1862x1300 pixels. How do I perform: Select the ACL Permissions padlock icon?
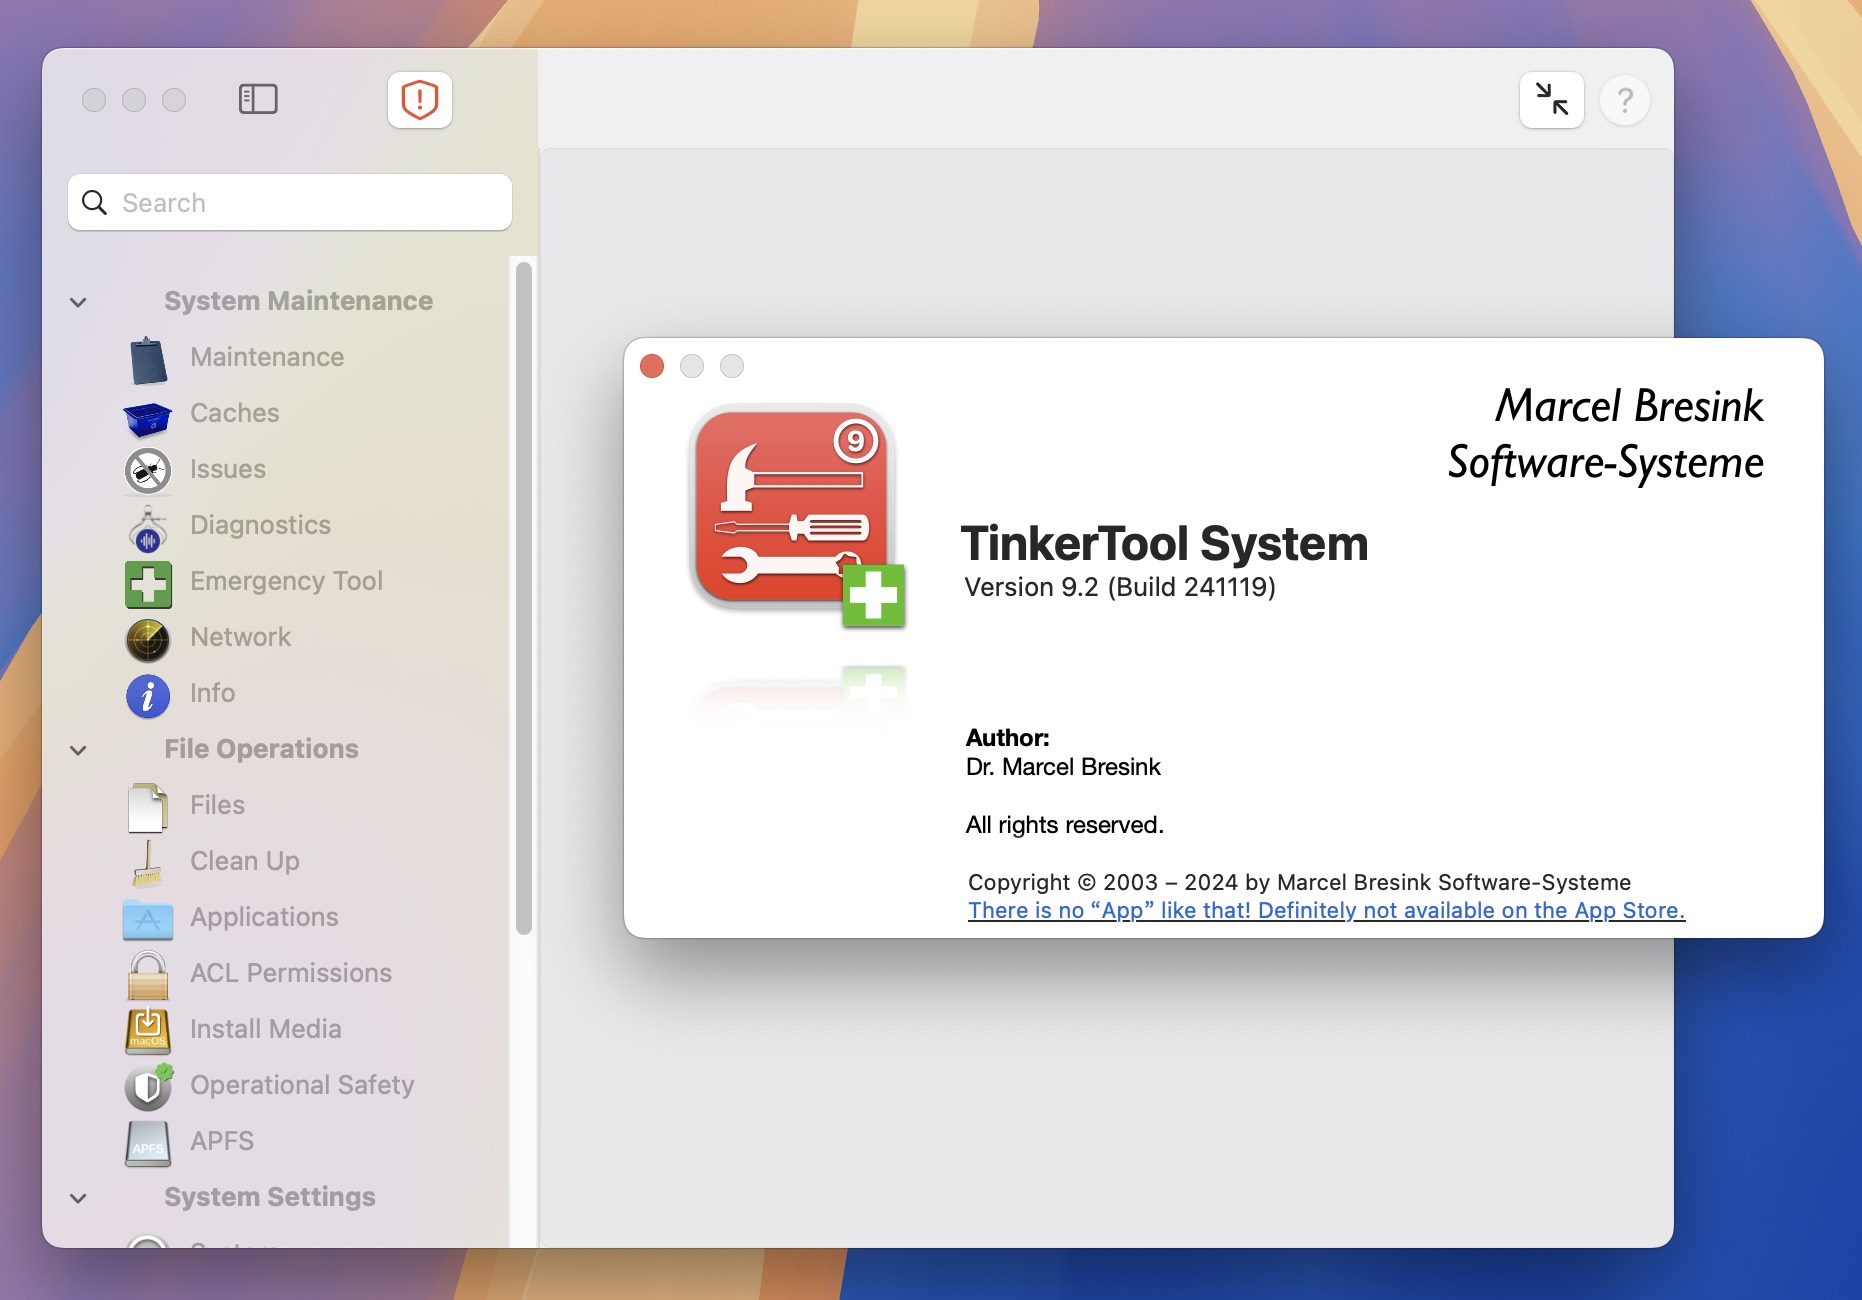[x=148, y=976]
